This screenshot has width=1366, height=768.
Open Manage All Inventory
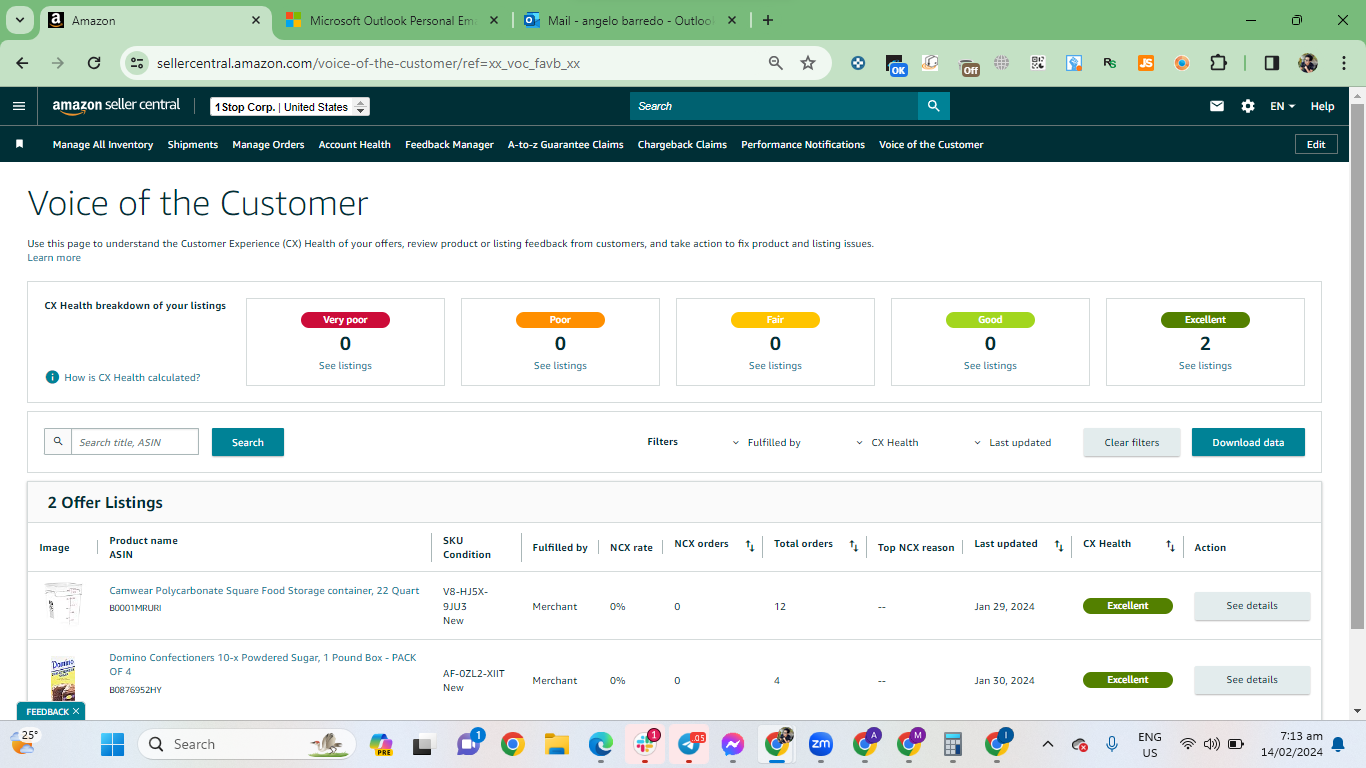tap(103, 144)
